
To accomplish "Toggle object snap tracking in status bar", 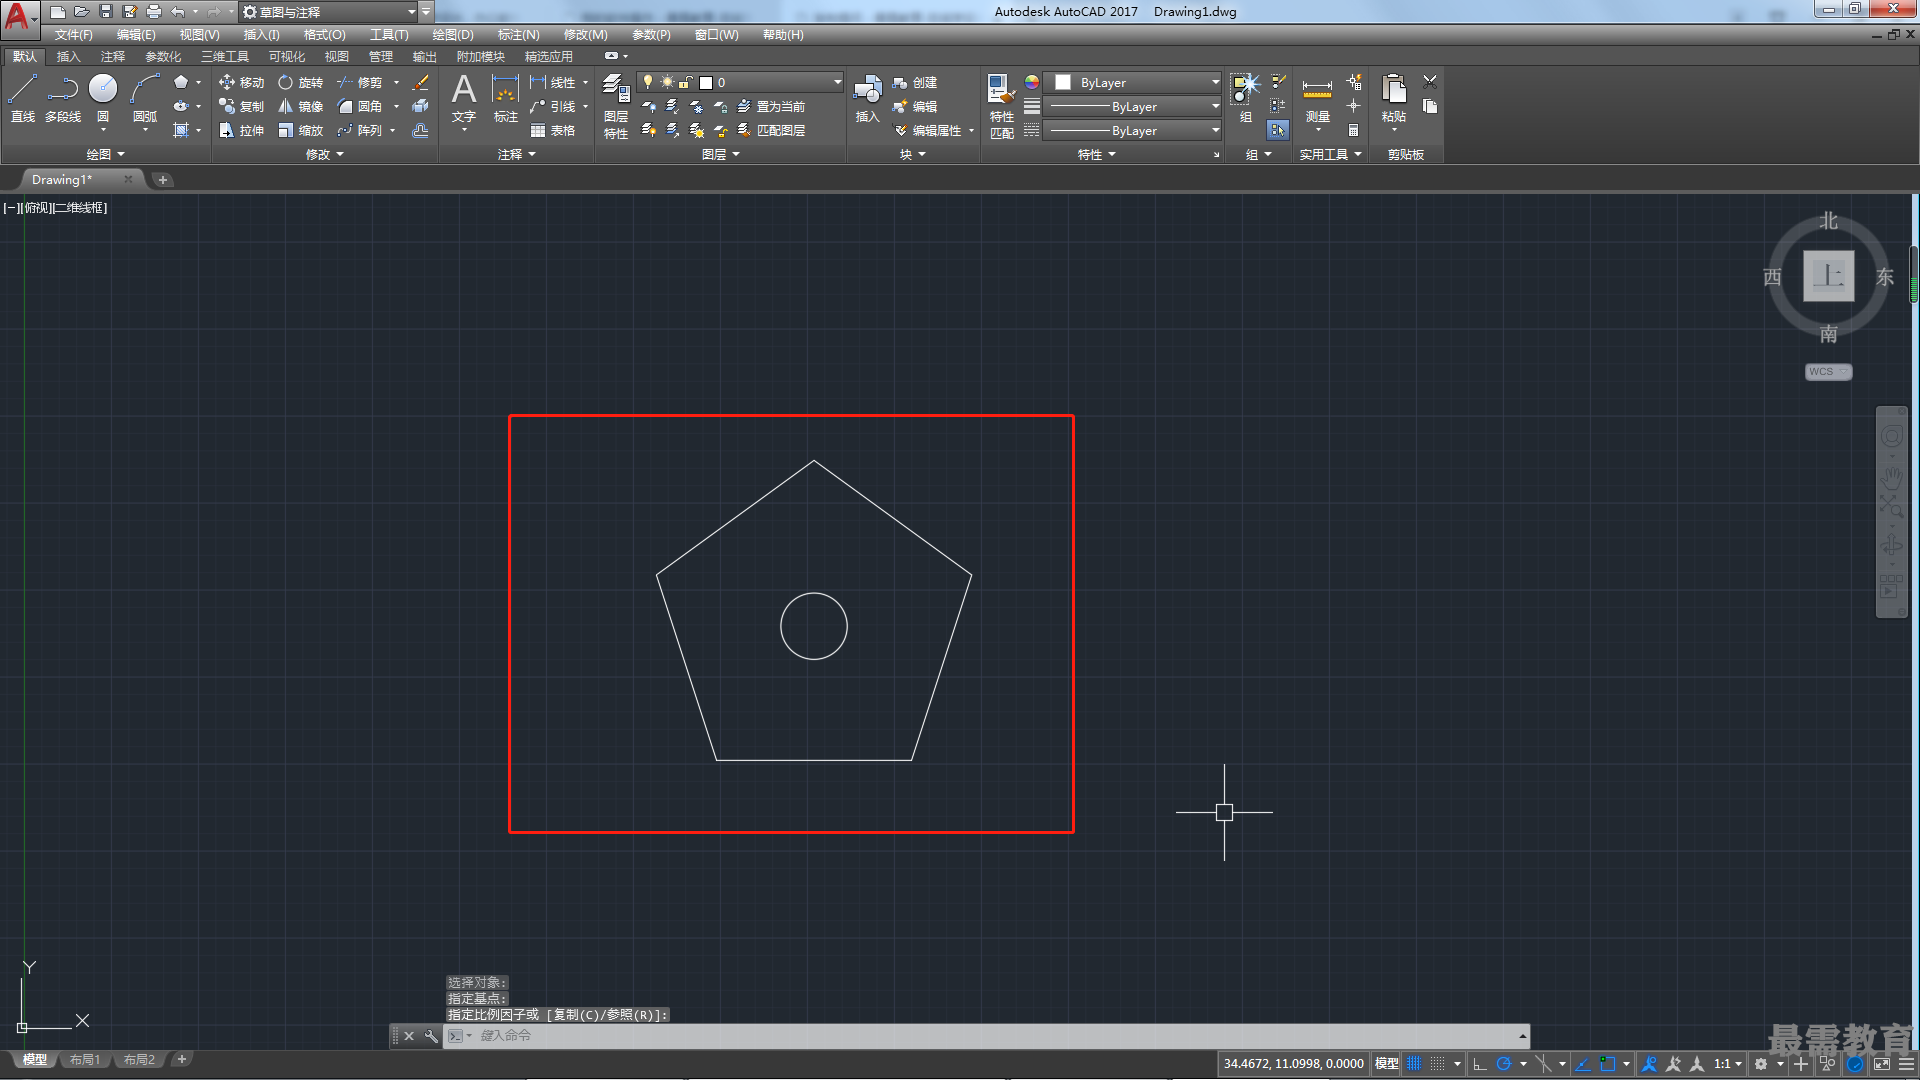I will tap(1583, 1064).
